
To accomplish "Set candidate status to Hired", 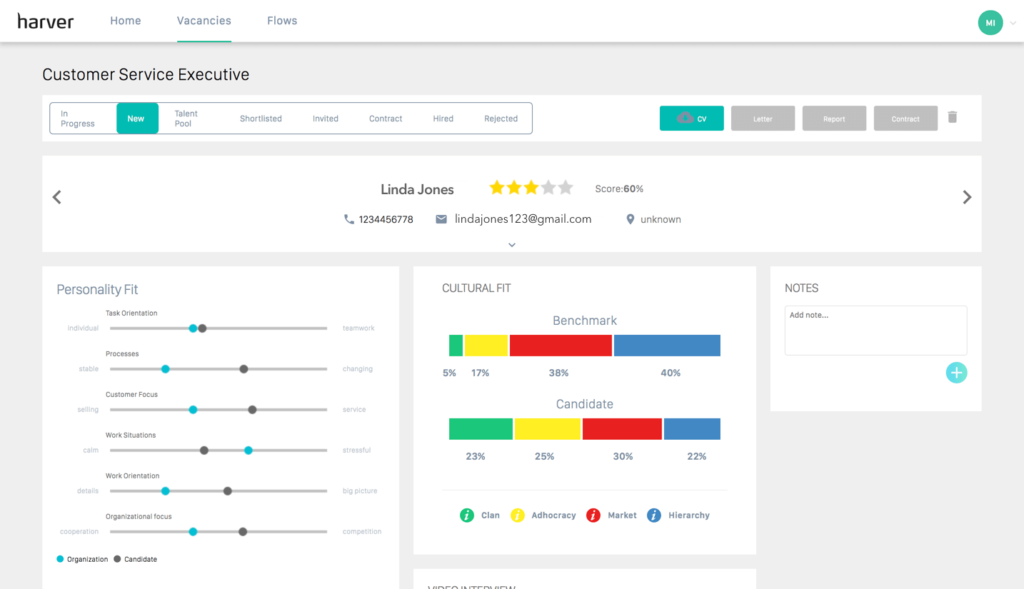I will point(443,118).
